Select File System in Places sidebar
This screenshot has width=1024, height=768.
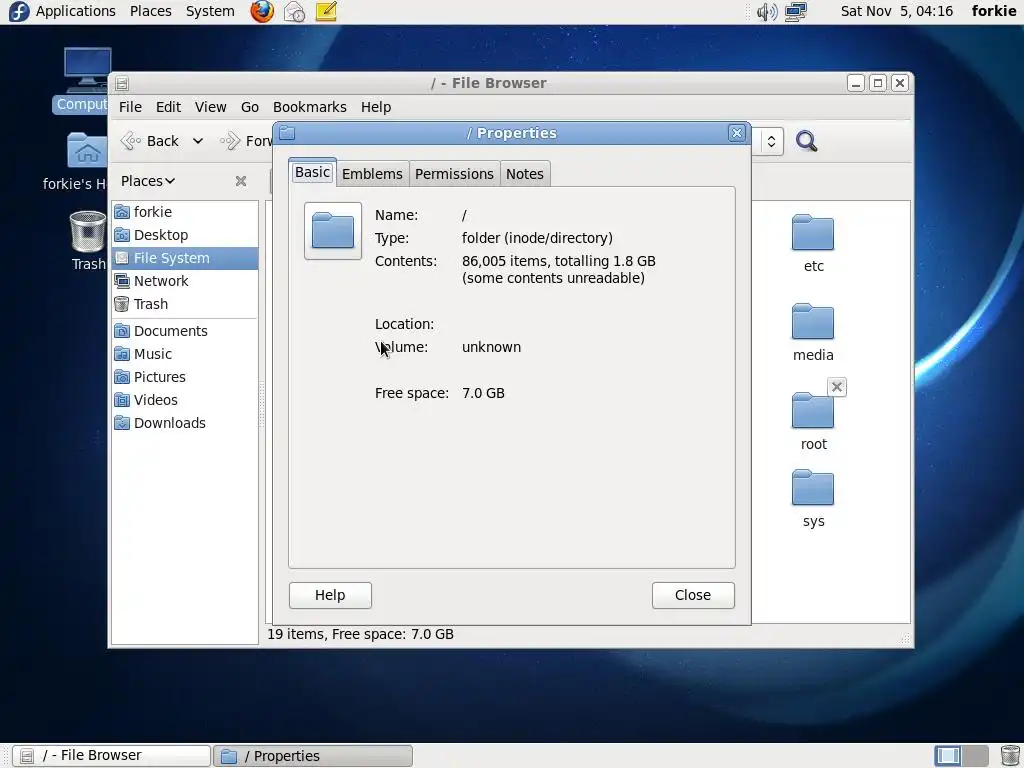pyautogui.click(x=185, y=258)
